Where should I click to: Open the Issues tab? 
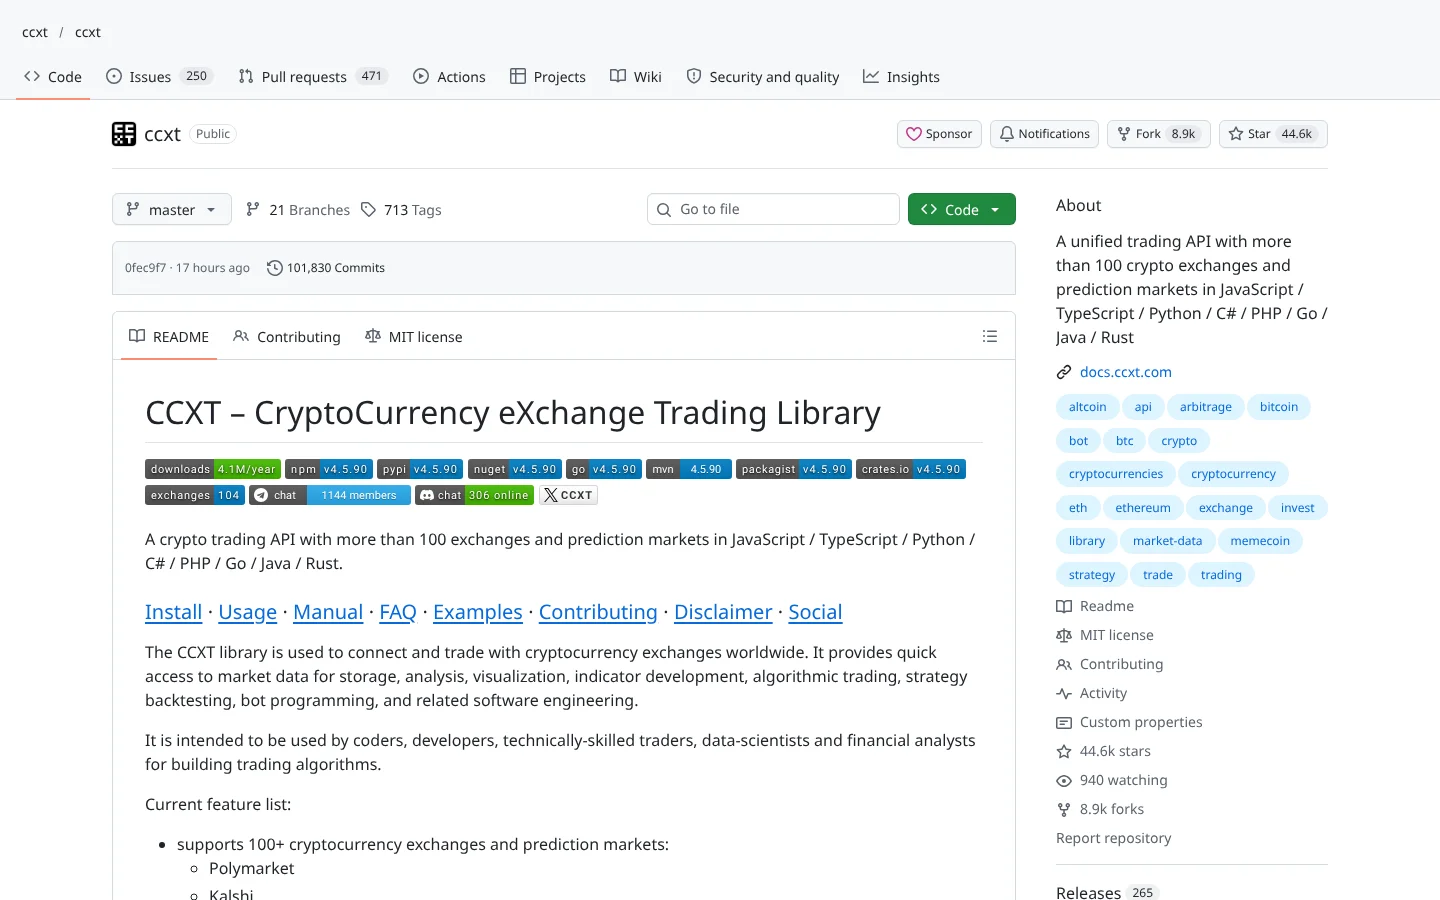pyautogui.click(x=159, y=76)
